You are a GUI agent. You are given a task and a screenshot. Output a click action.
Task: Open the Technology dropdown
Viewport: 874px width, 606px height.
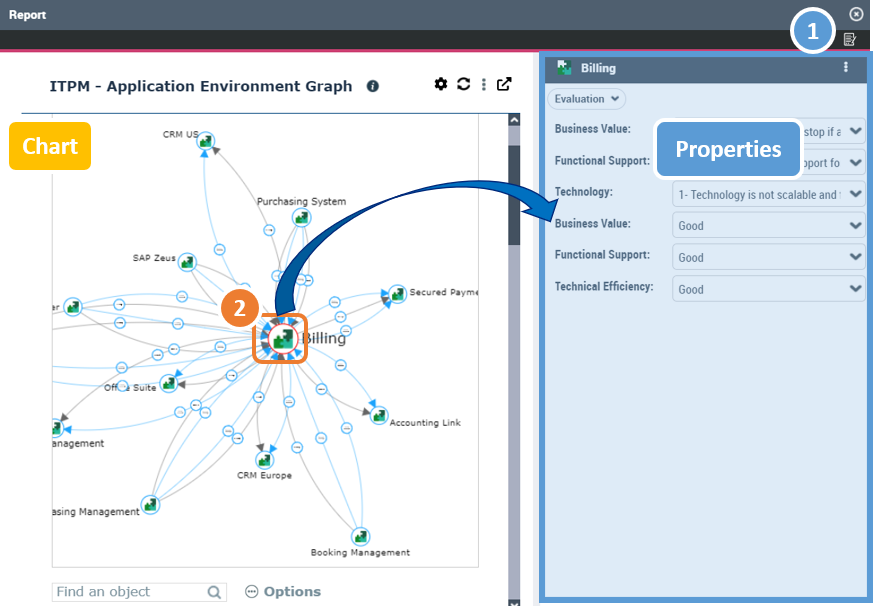point(768,194)
